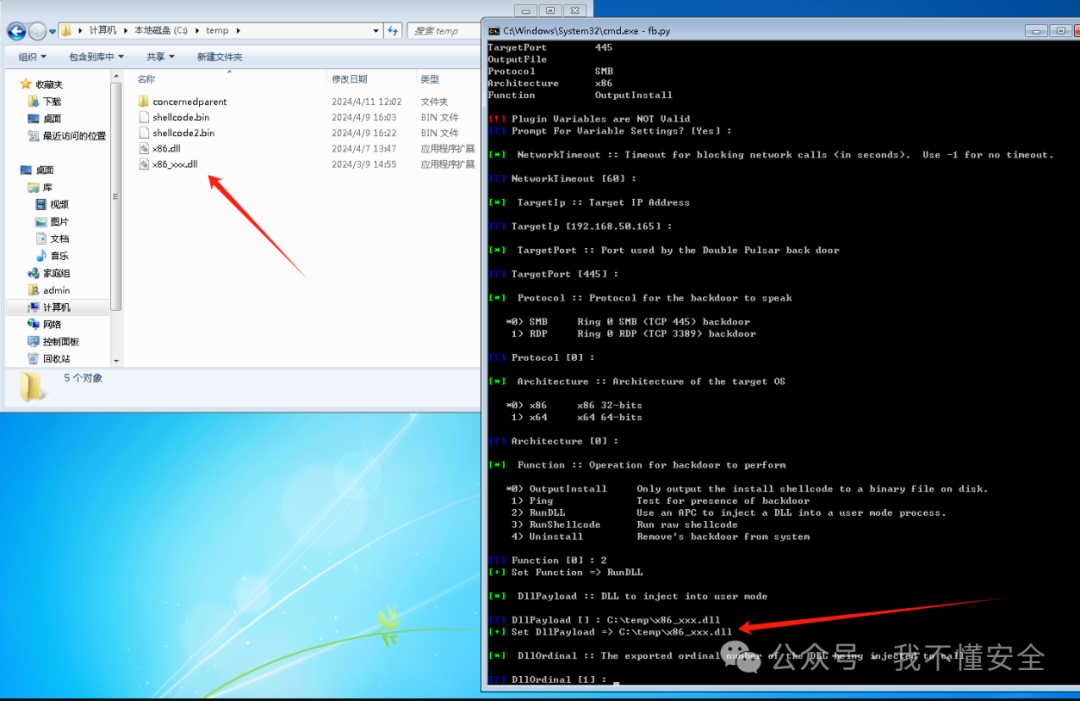1080x701 pixels.
Task: Select the x86_xxx.dll file icon
Action: tap(143, 165)
